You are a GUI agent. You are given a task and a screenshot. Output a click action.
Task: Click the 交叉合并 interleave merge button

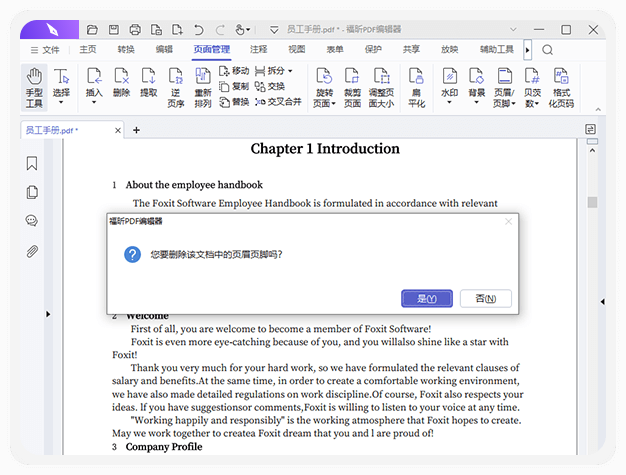[x=278, y=102]
